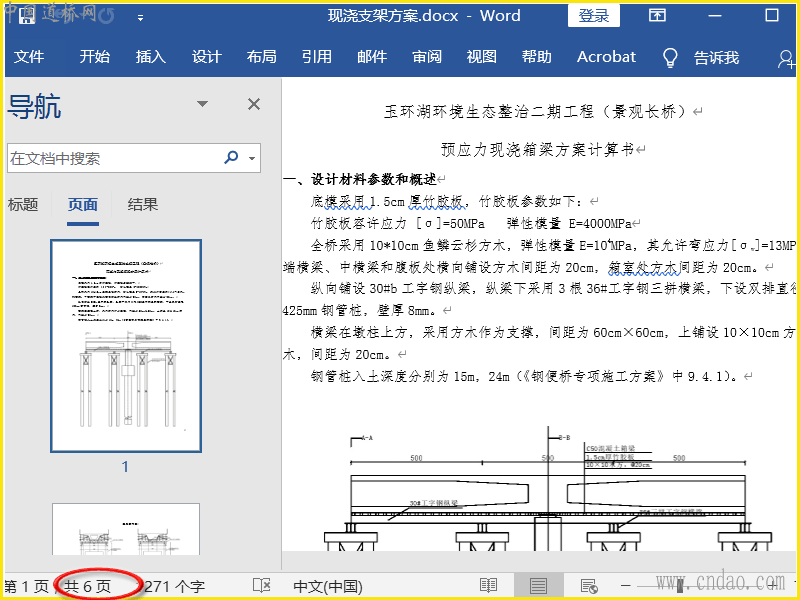Click the Save icon in title bar
Screen dimensions: 800x600
pos(27,16)
